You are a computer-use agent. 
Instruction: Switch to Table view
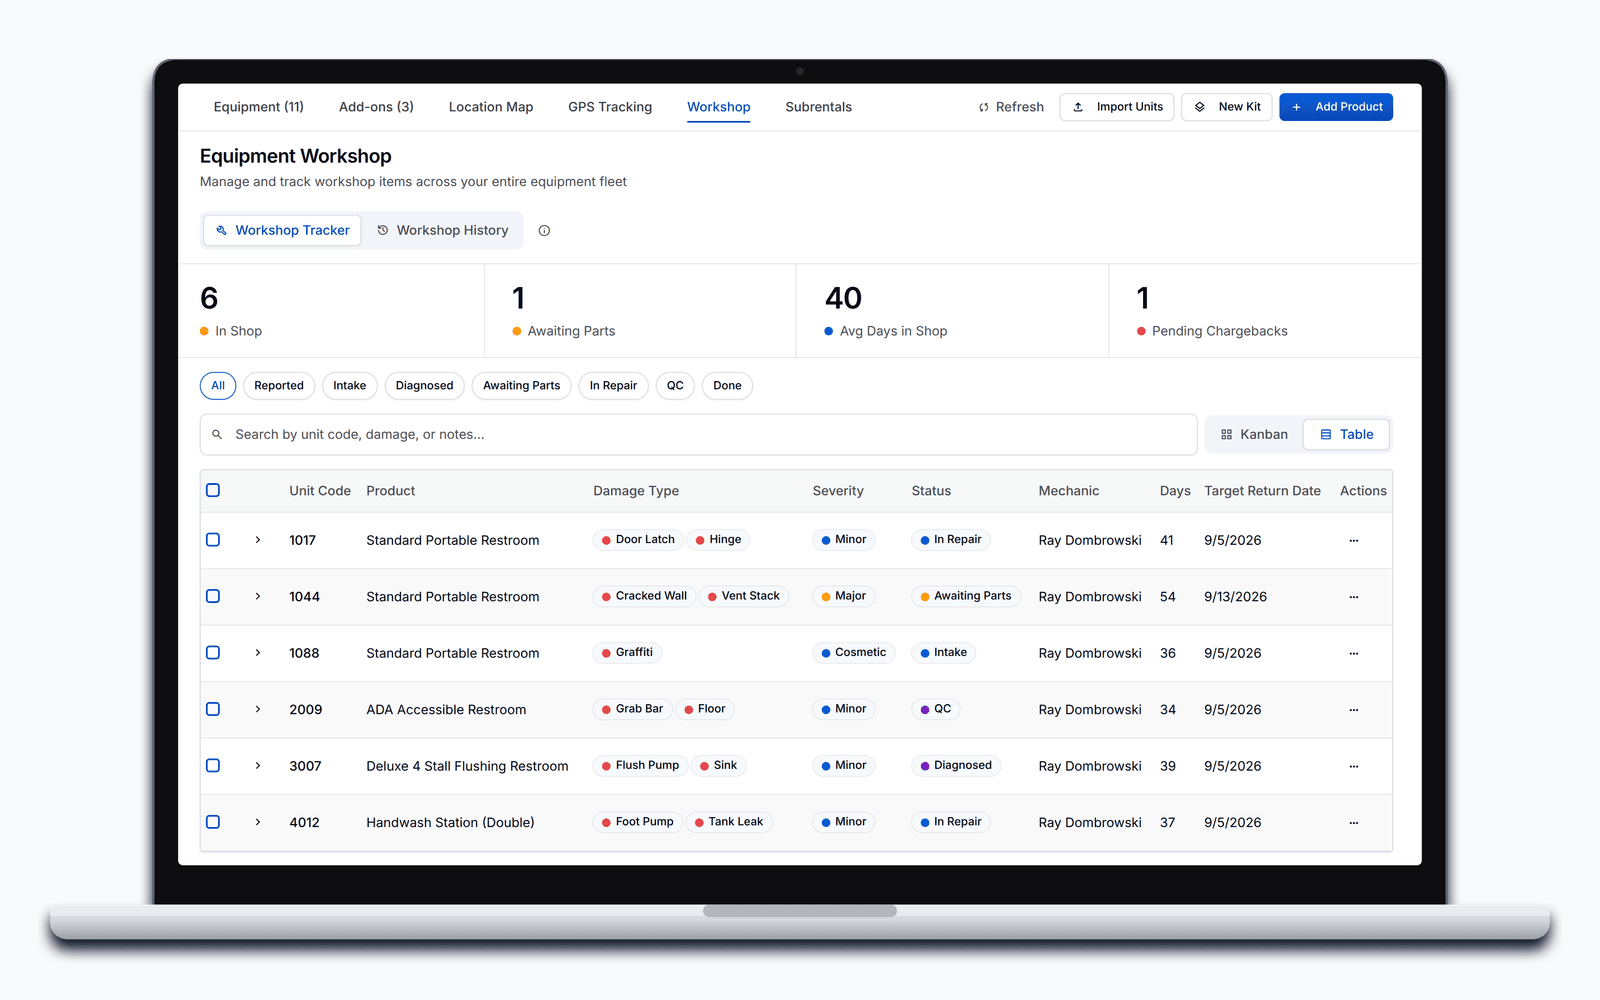click(1346, 435)
